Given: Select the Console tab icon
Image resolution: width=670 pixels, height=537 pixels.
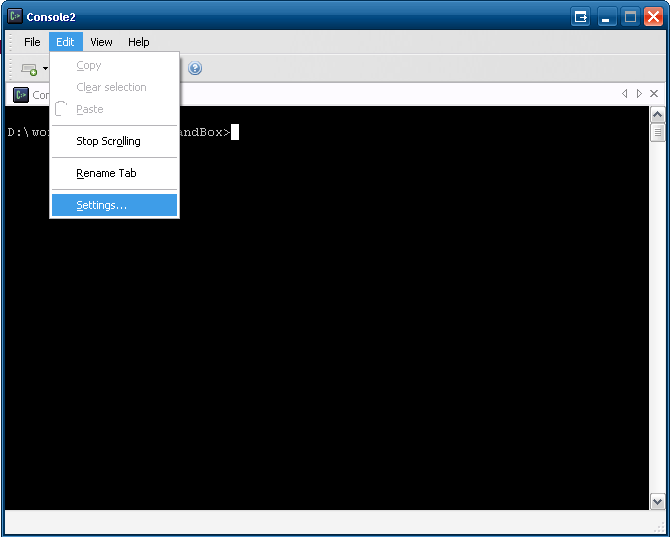Looking at the screenshot, I should pos(21,94).
